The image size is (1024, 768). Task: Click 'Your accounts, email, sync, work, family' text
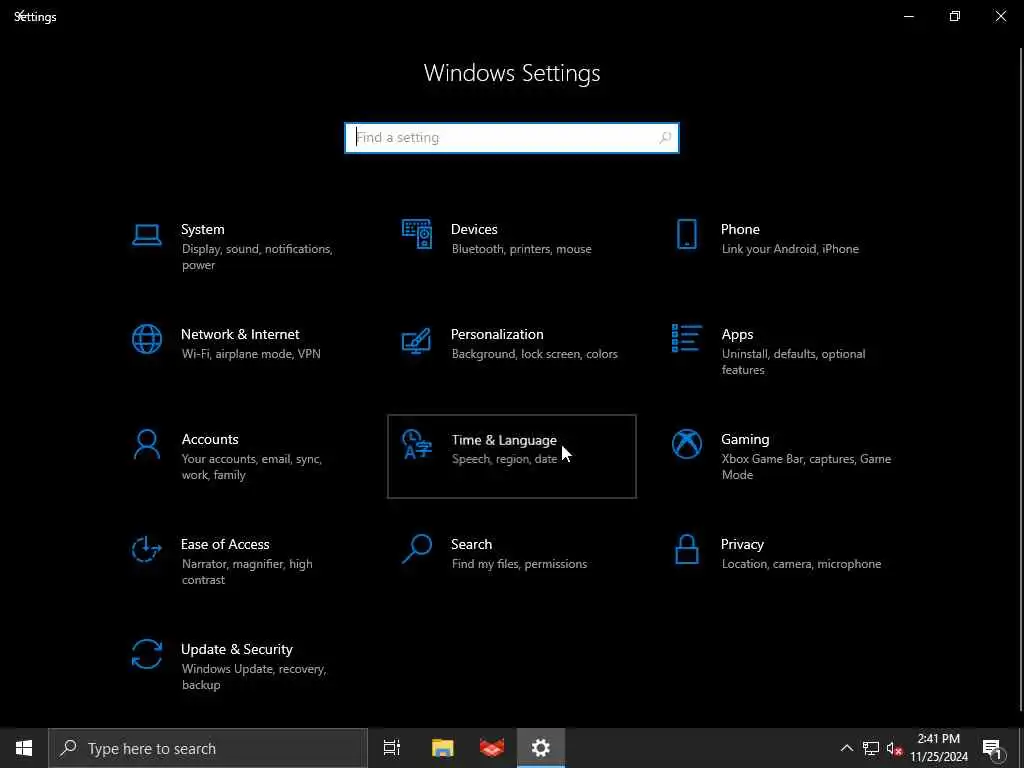[x=252, y=467]
